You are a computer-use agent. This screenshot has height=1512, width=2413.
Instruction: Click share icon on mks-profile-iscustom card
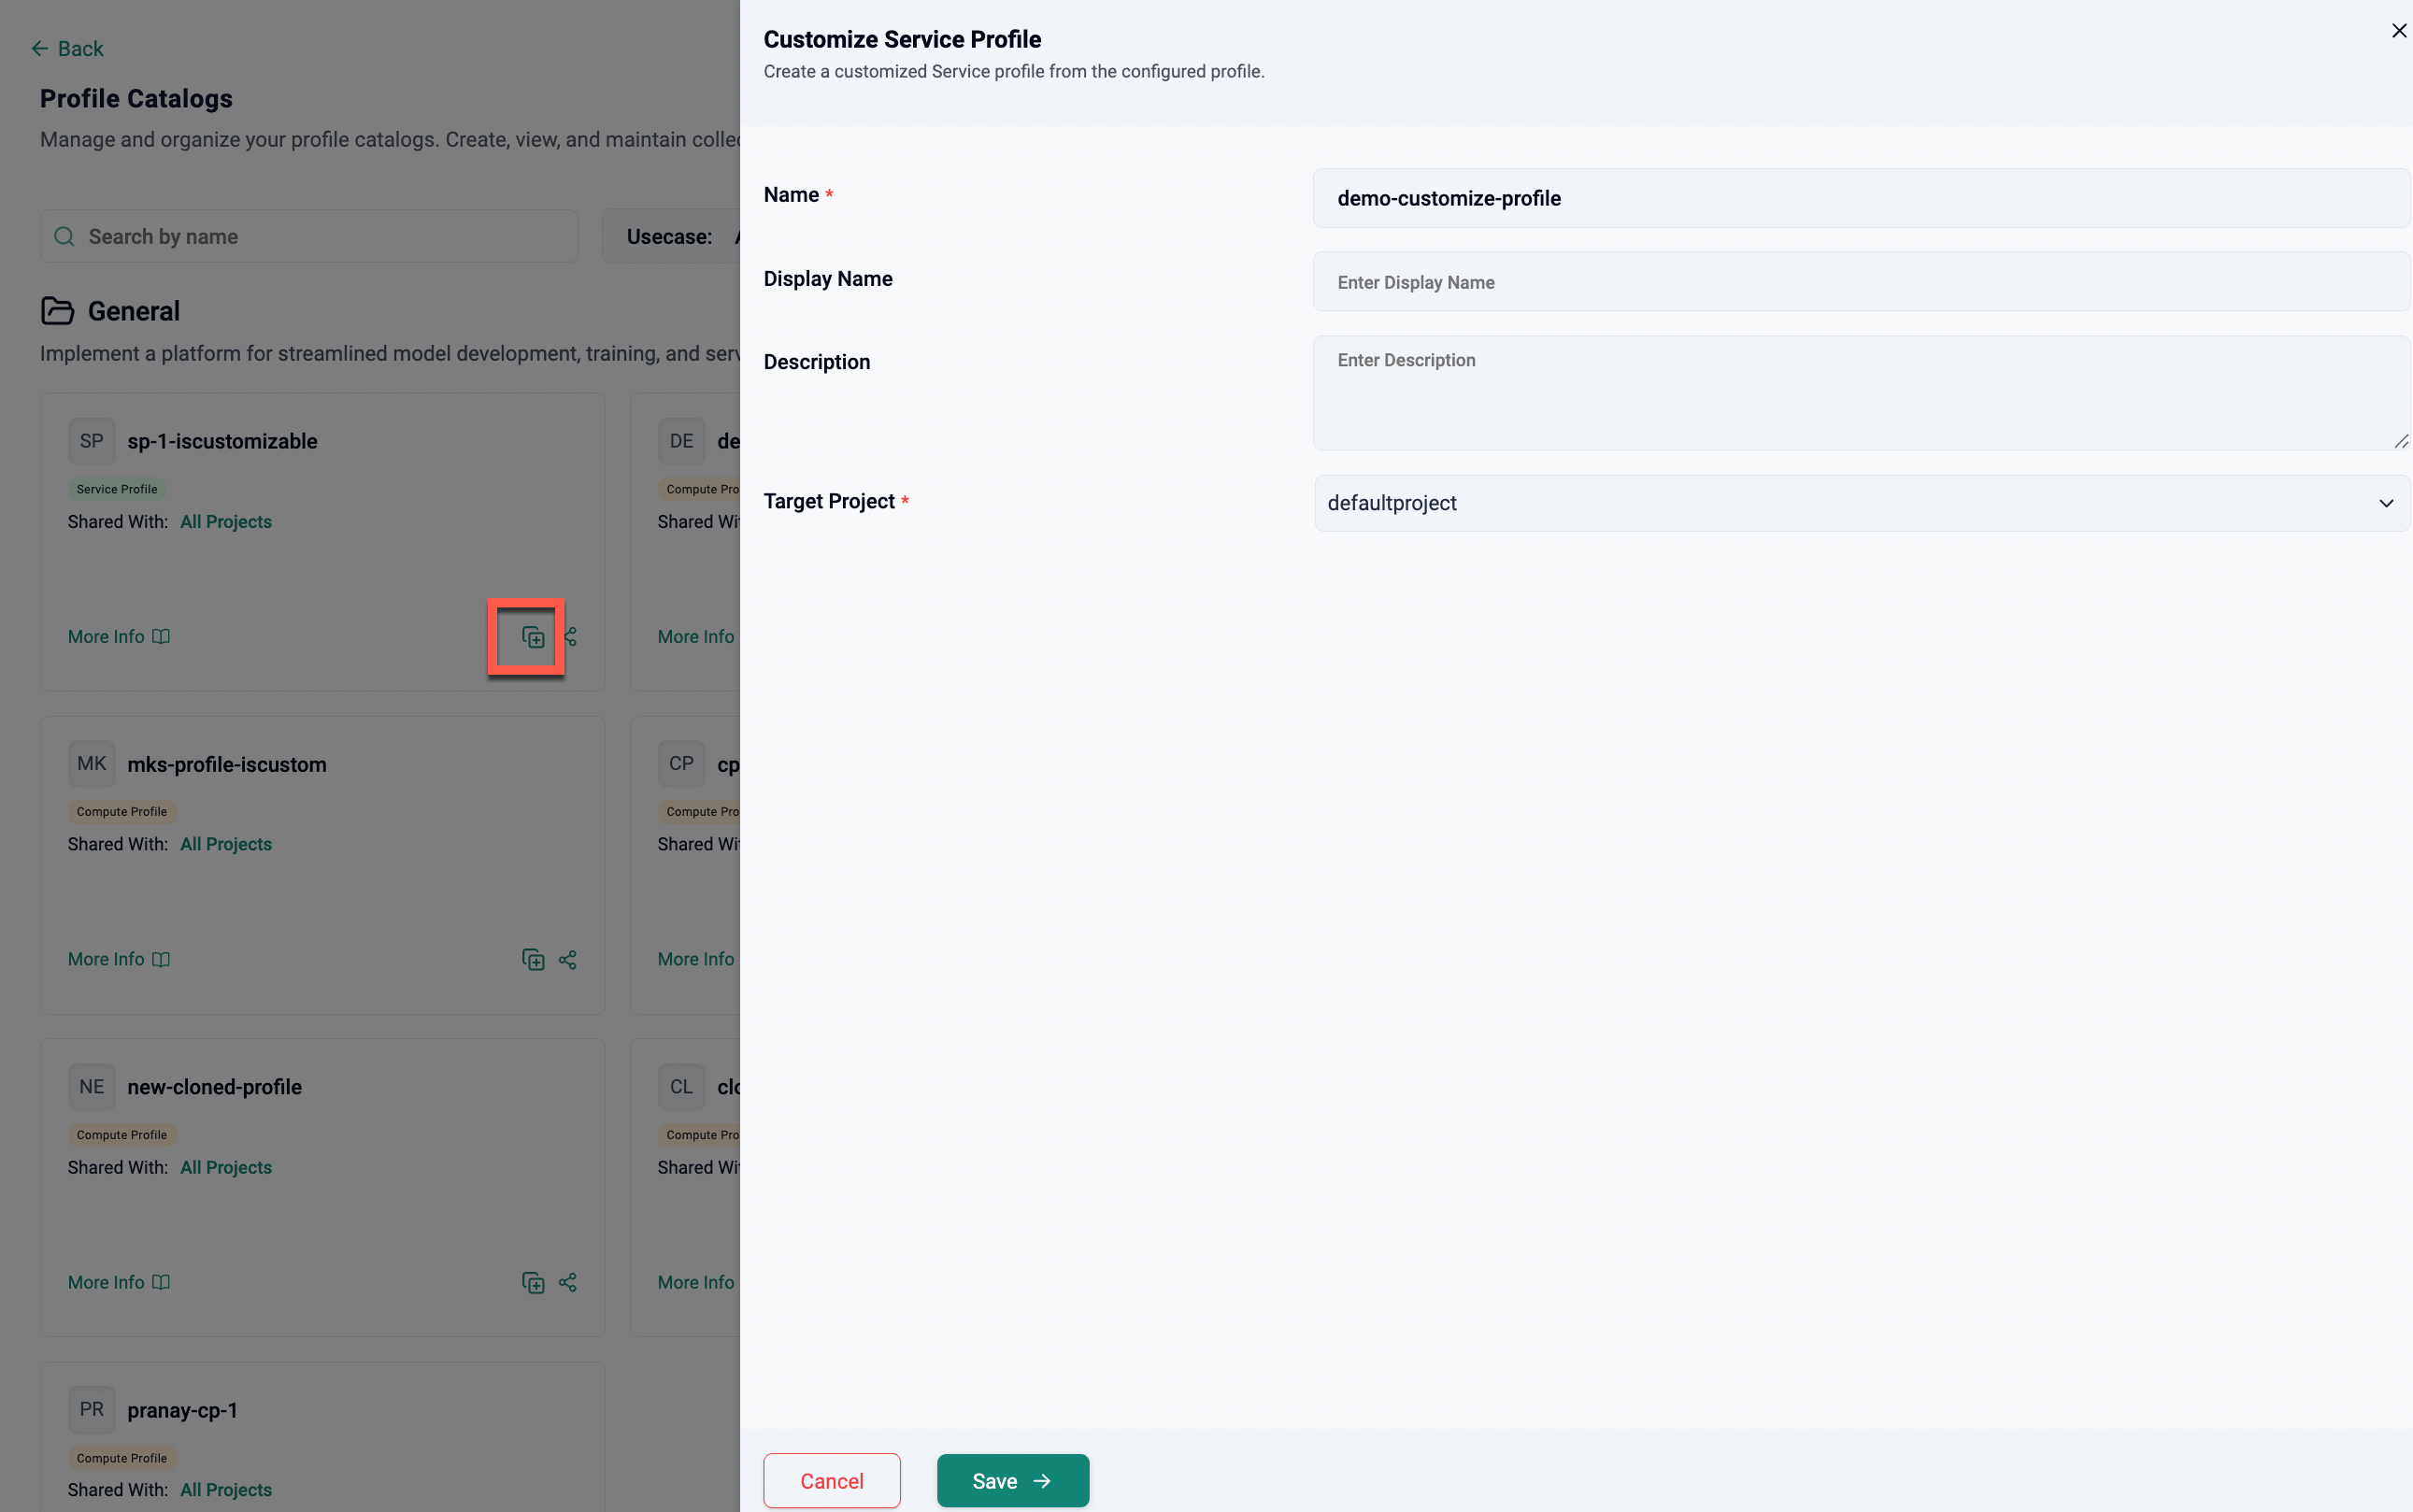pyautogui.click(x=568, y=960)
